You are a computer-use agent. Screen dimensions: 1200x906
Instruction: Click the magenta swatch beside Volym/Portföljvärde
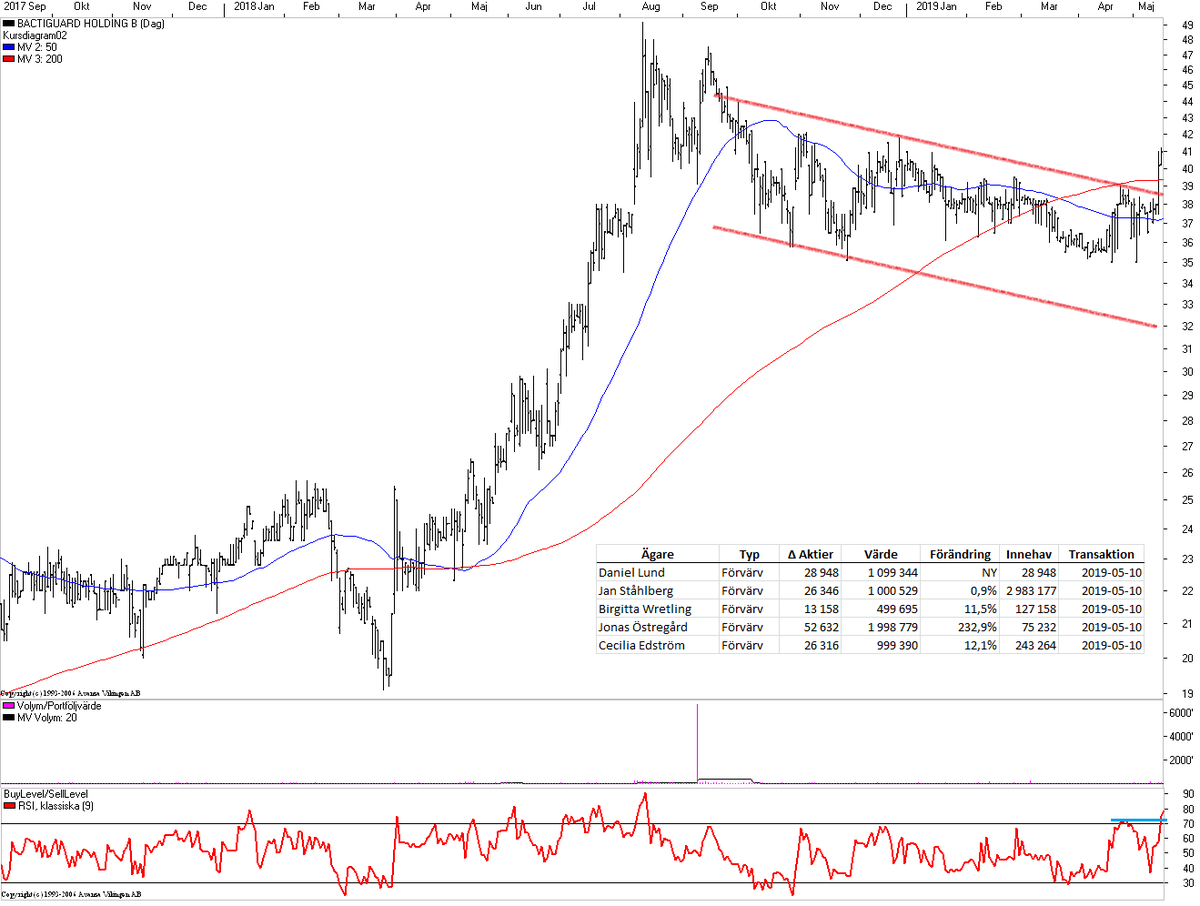pos(9,706)
